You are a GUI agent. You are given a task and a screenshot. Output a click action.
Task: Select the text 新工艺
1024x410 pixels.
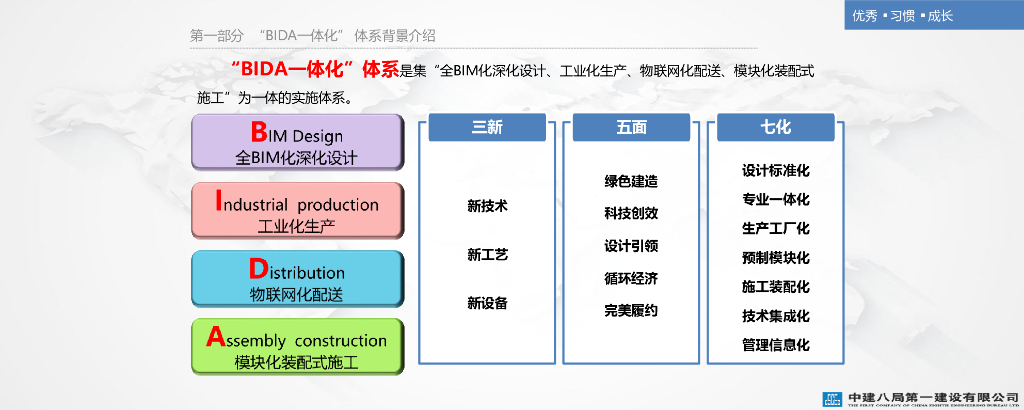click(x=487, y=255)
